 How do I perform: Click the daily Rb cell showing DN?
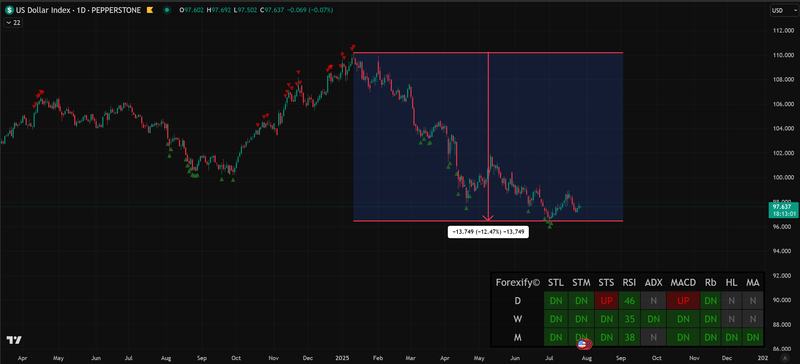(x=710, y=301)
